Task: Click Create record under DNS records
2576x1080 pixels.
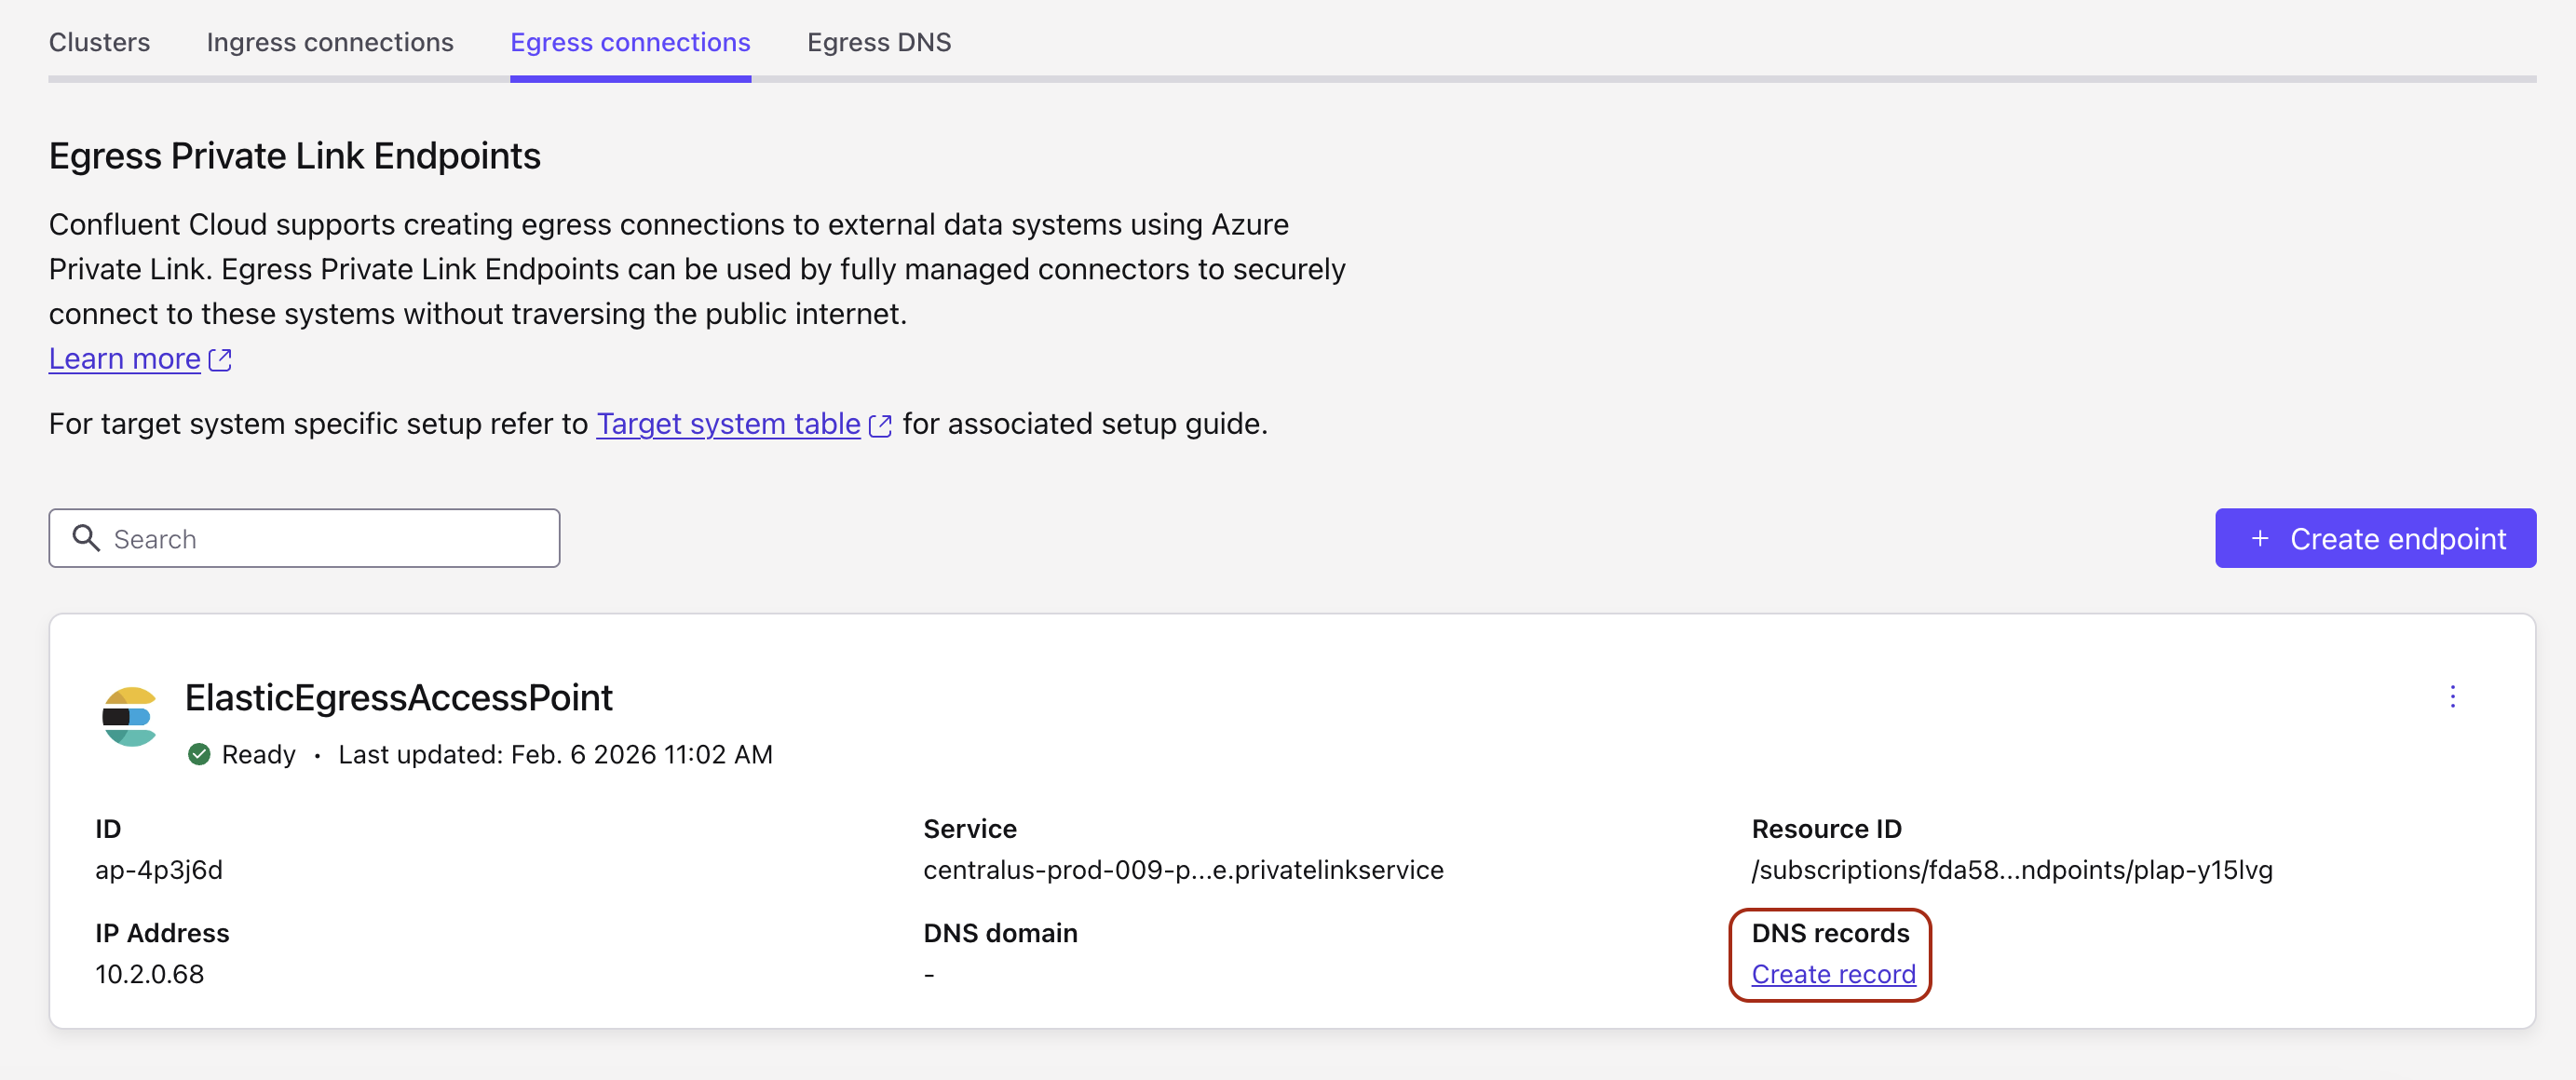Action: pos(1832,973)
